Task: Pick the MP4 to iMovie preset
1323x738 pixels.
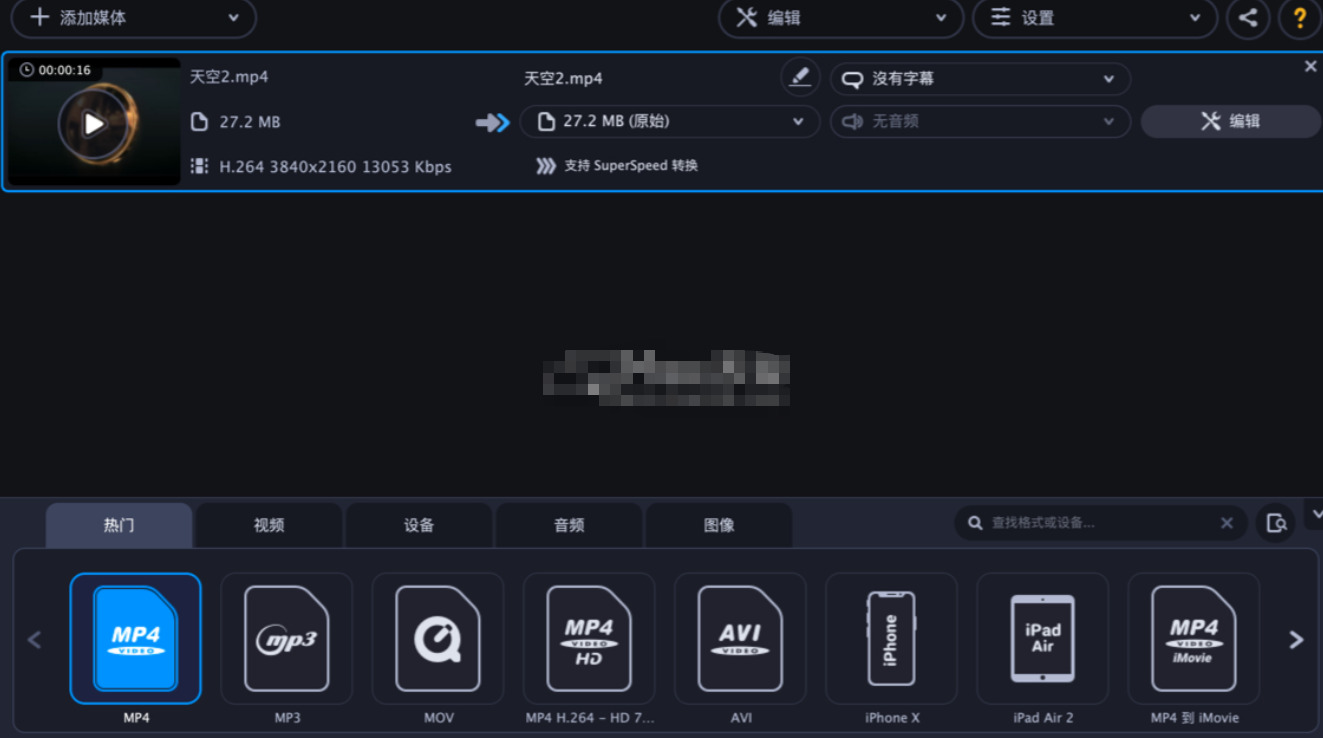Action: click(x=1194, y=639)
